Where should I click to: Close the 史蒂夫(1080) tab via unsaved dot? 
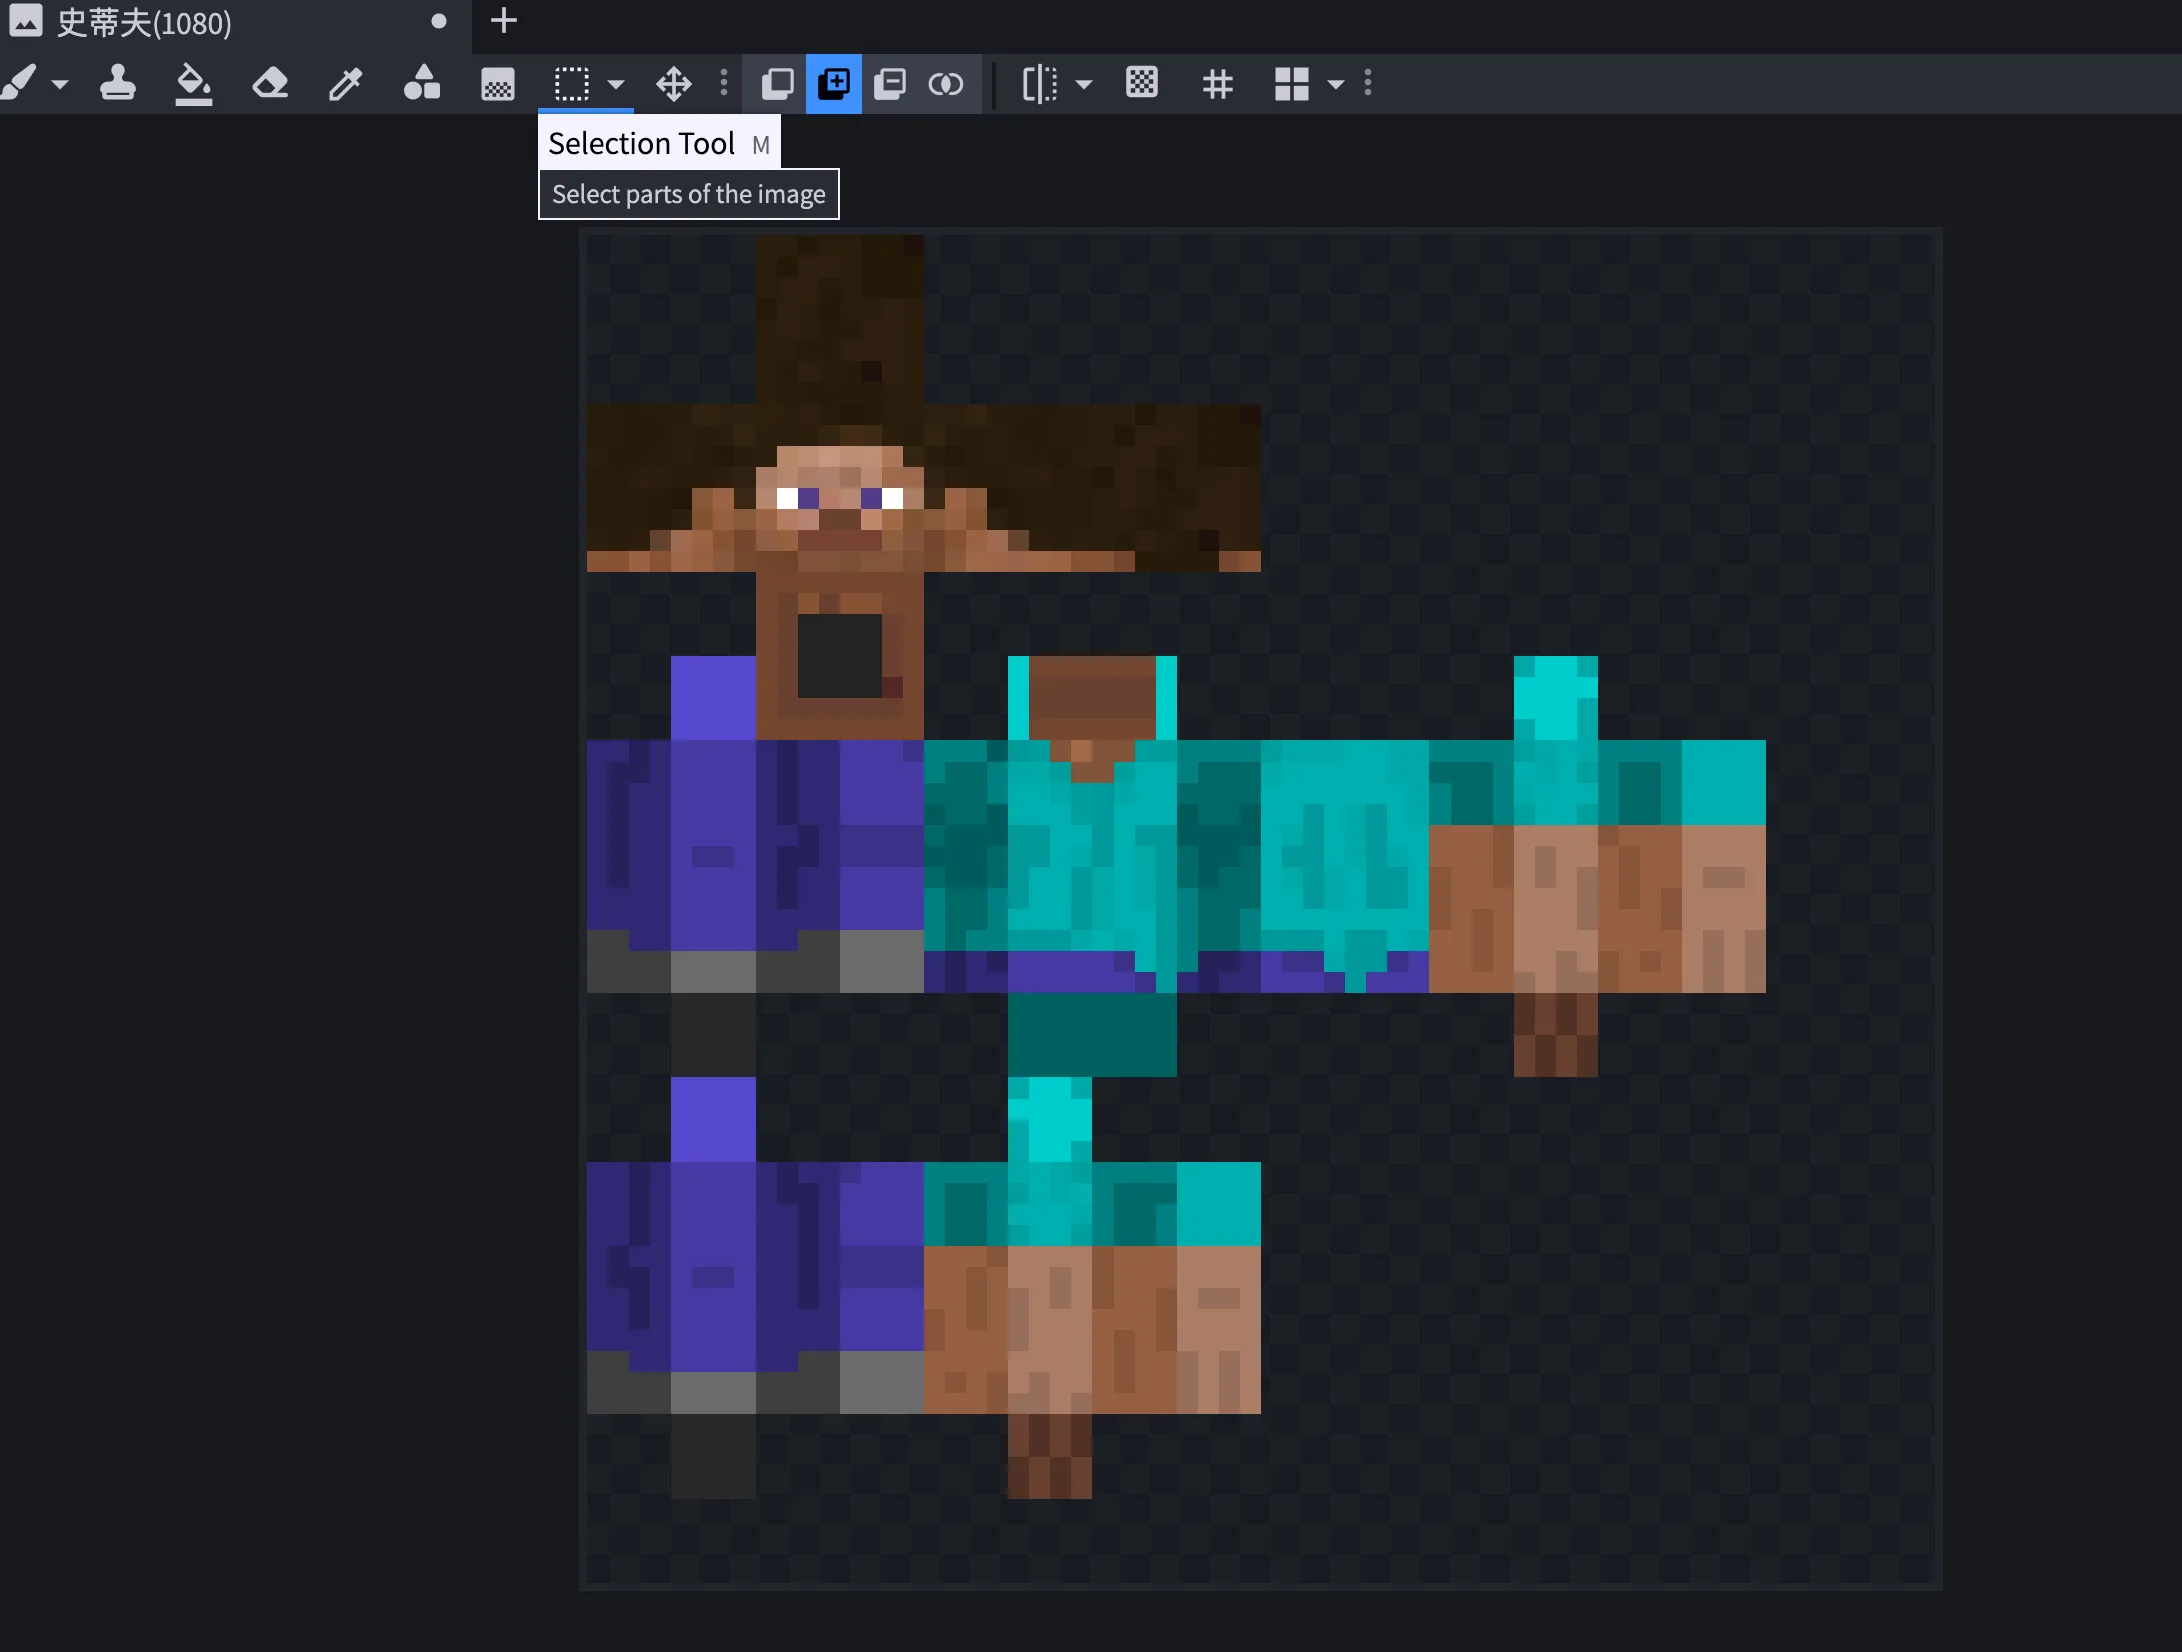[438, 21]
